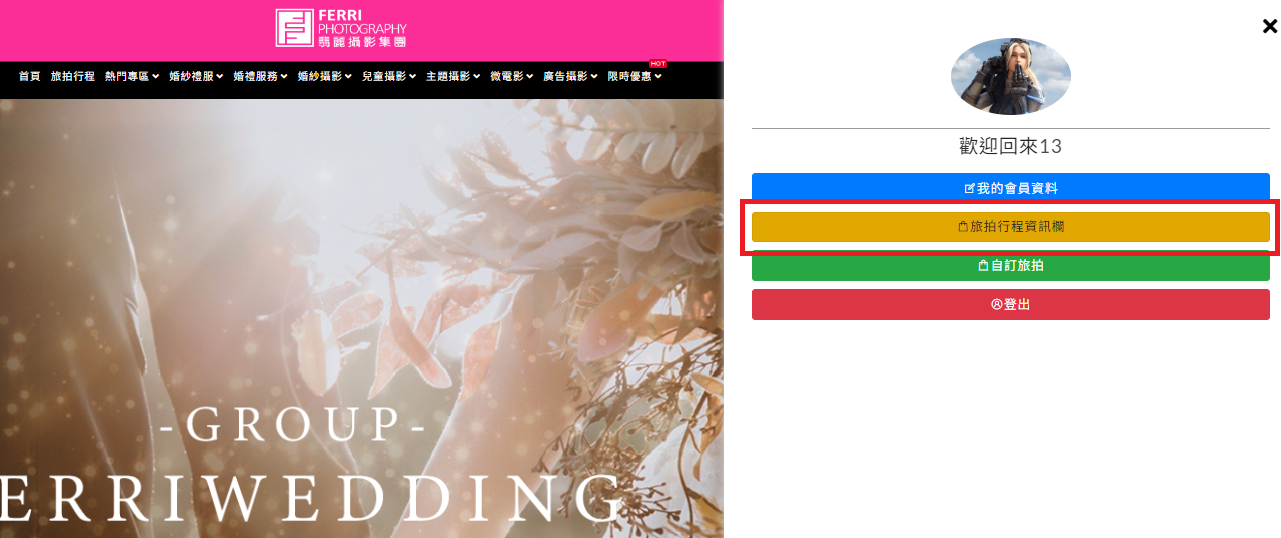
Task: Click the edit icon on 我的會員資料
Action: [969, 188]
